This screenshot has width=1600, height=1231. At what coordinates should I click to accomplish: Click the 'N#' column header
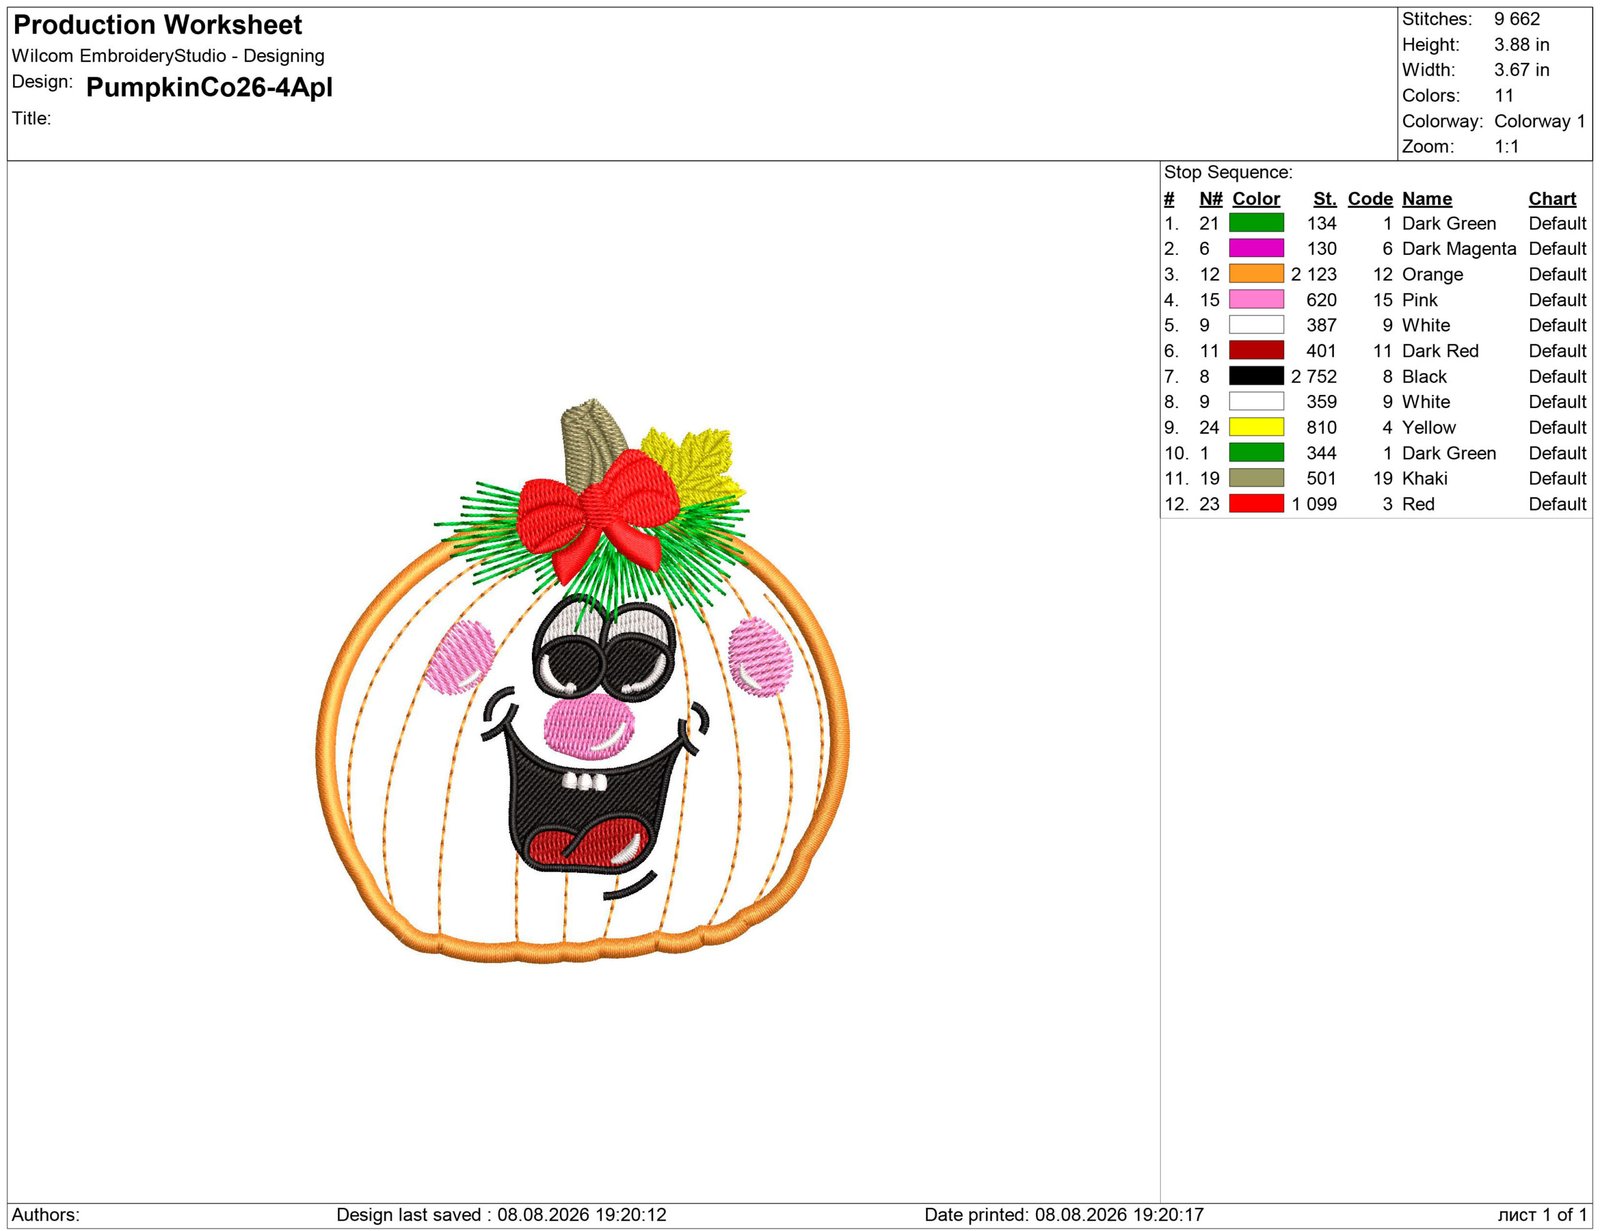point(1211,199)
